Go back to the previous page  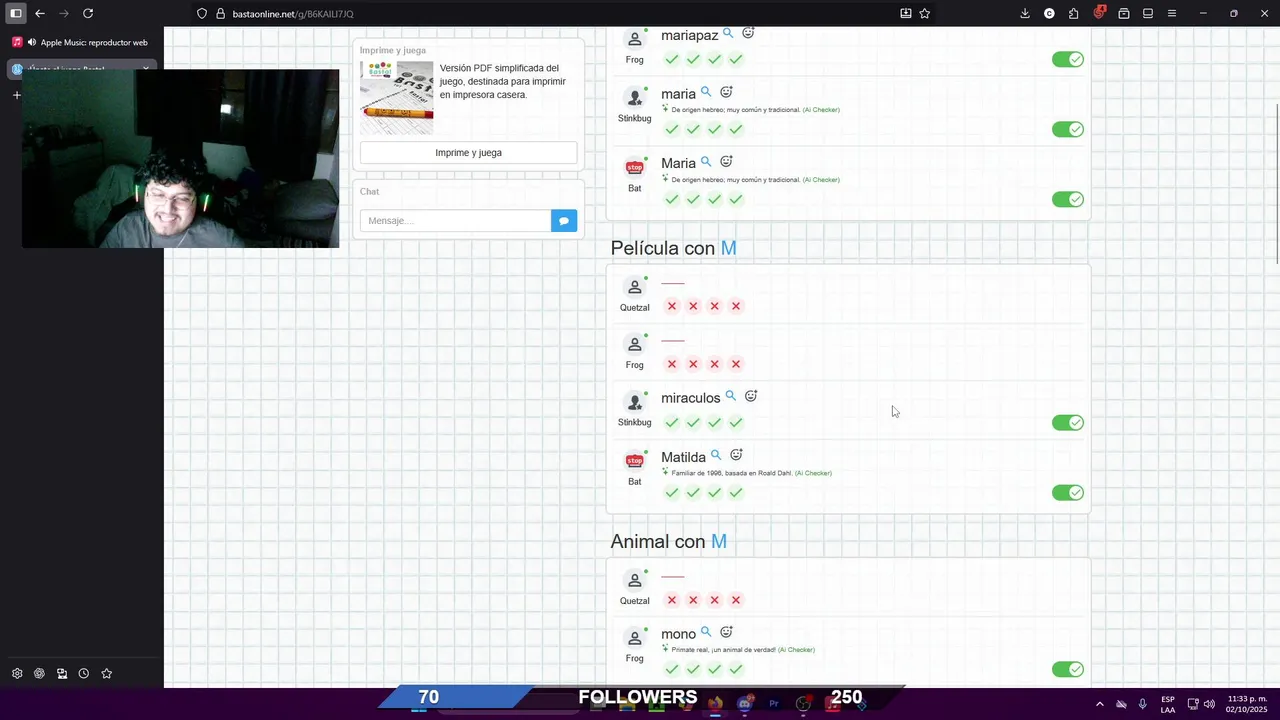point(40,13)
